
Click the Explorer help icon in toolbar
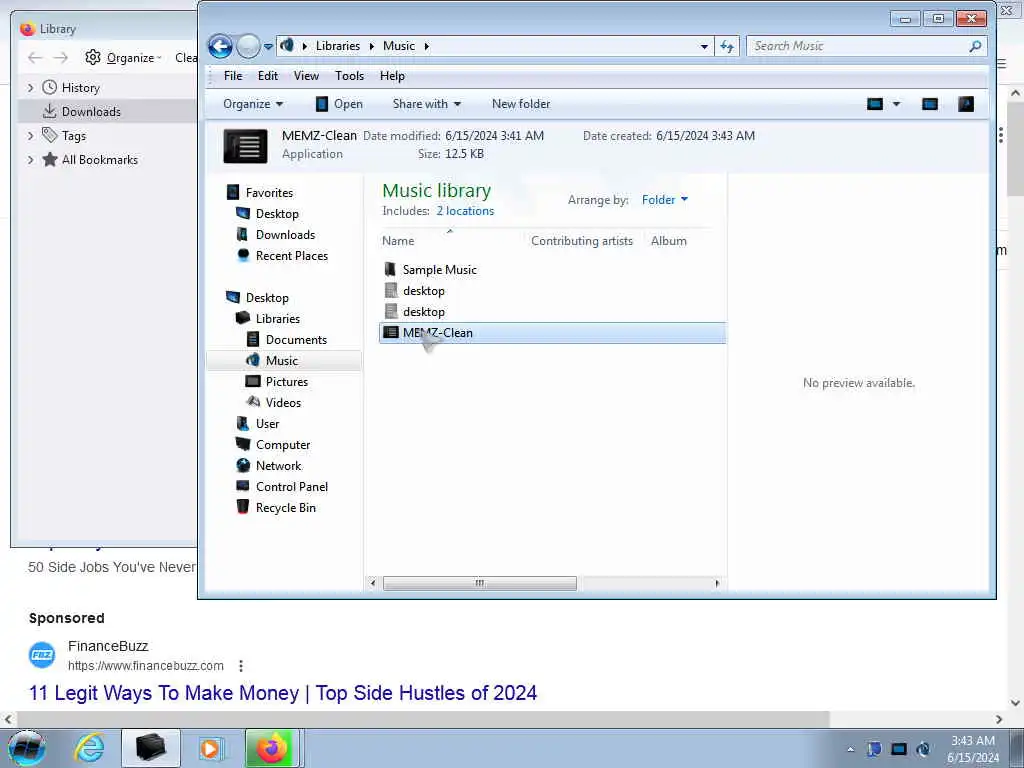point(966,104)
